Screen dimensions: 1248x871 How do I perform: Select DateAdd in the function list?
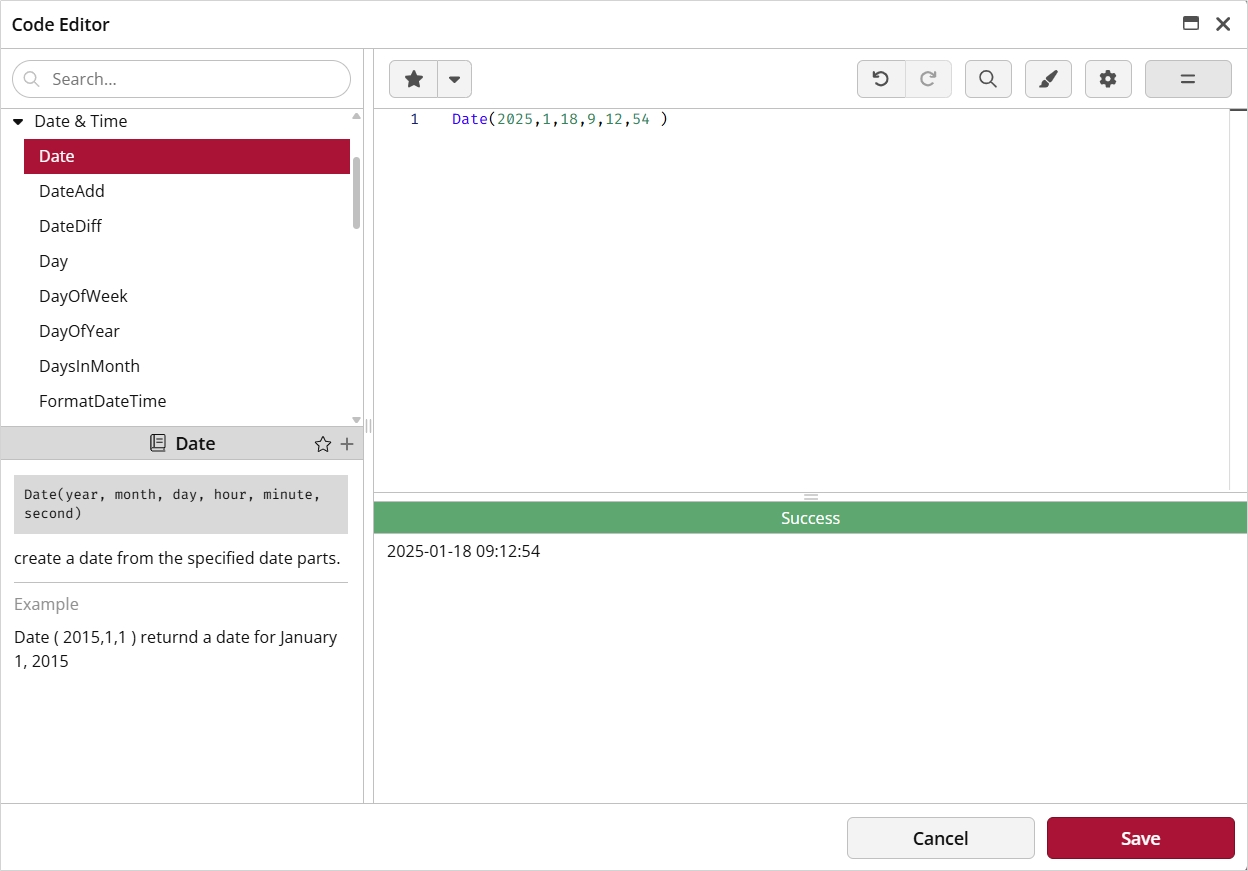(x=72, y=191)
